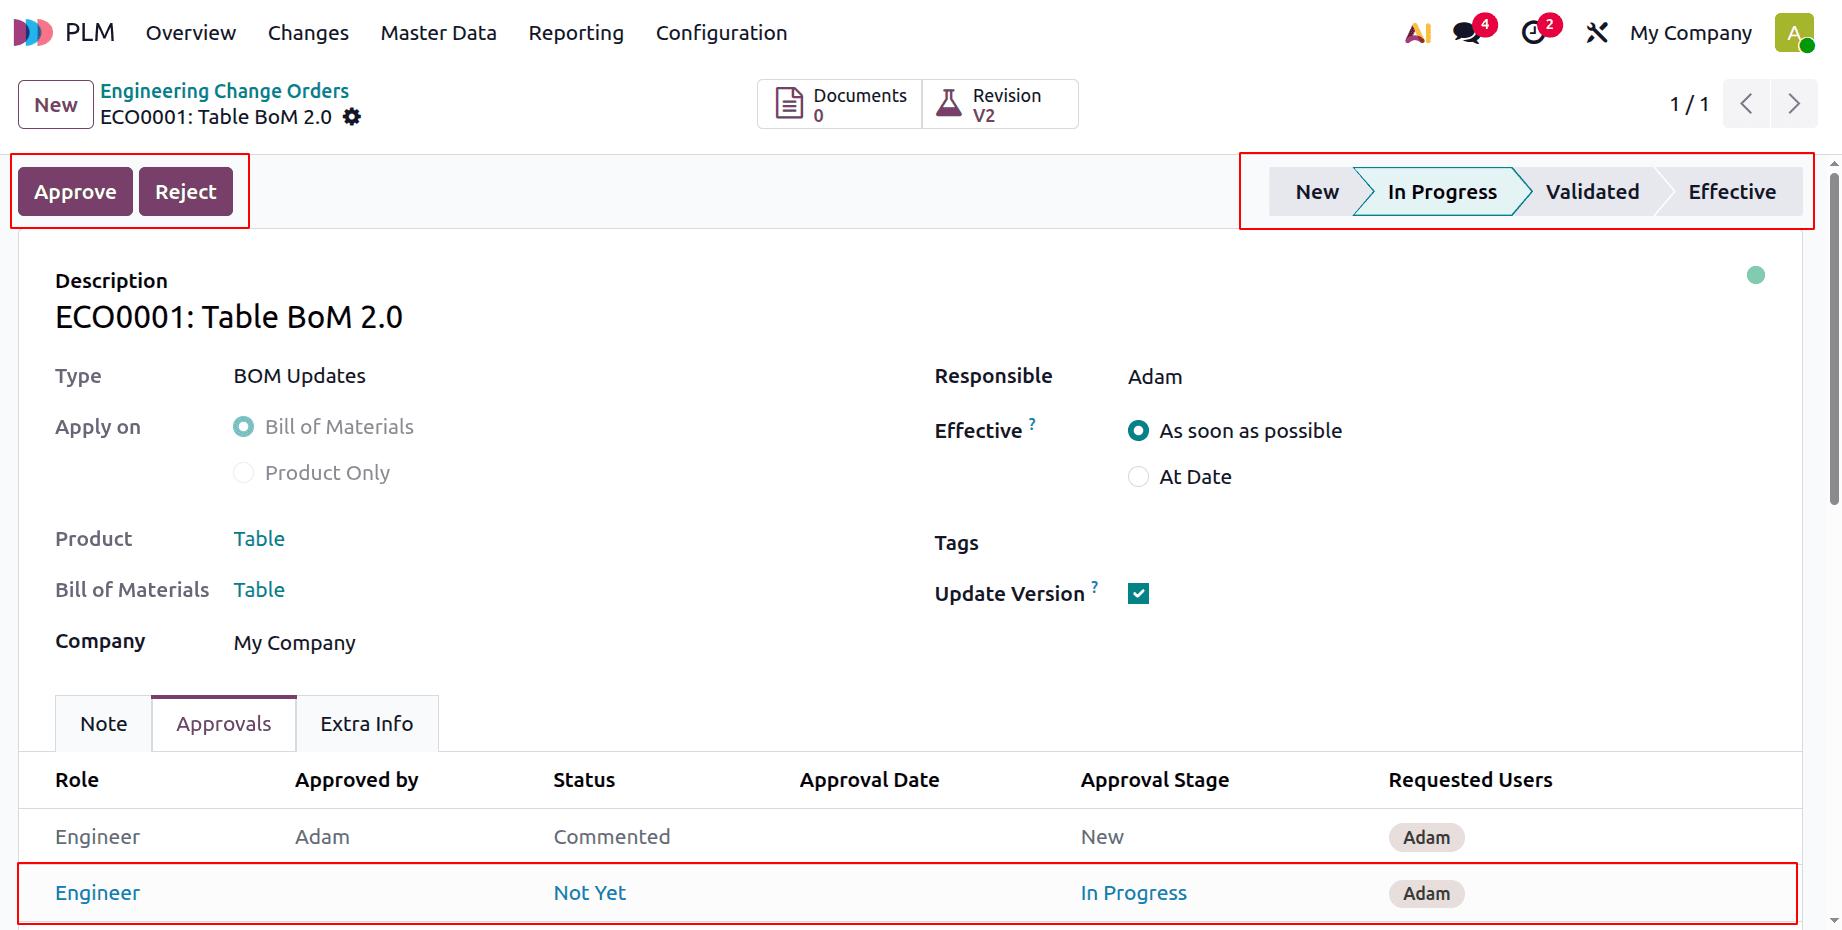Toggle the Update Version checkbox
Image resolution: width=1842 pixels, height=930 pixels.
(1138, 594)
